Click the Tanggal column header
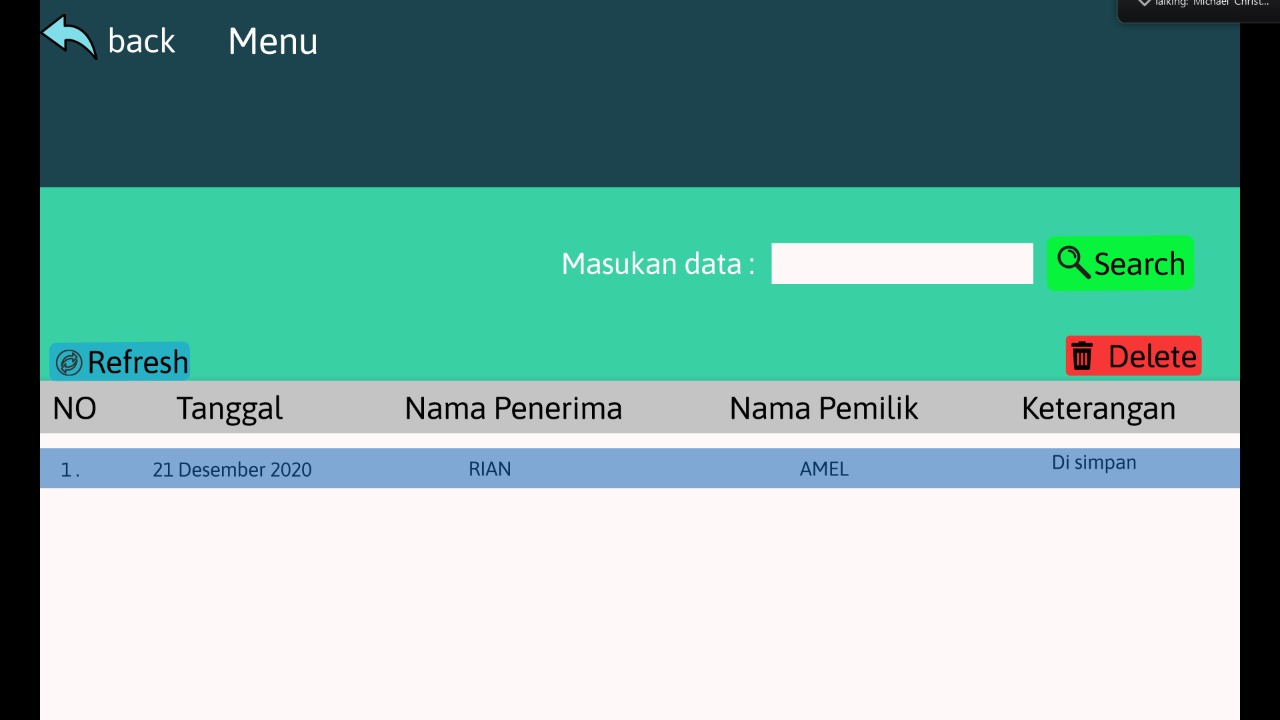This screenshot has width=1280, height=720. 229,408
